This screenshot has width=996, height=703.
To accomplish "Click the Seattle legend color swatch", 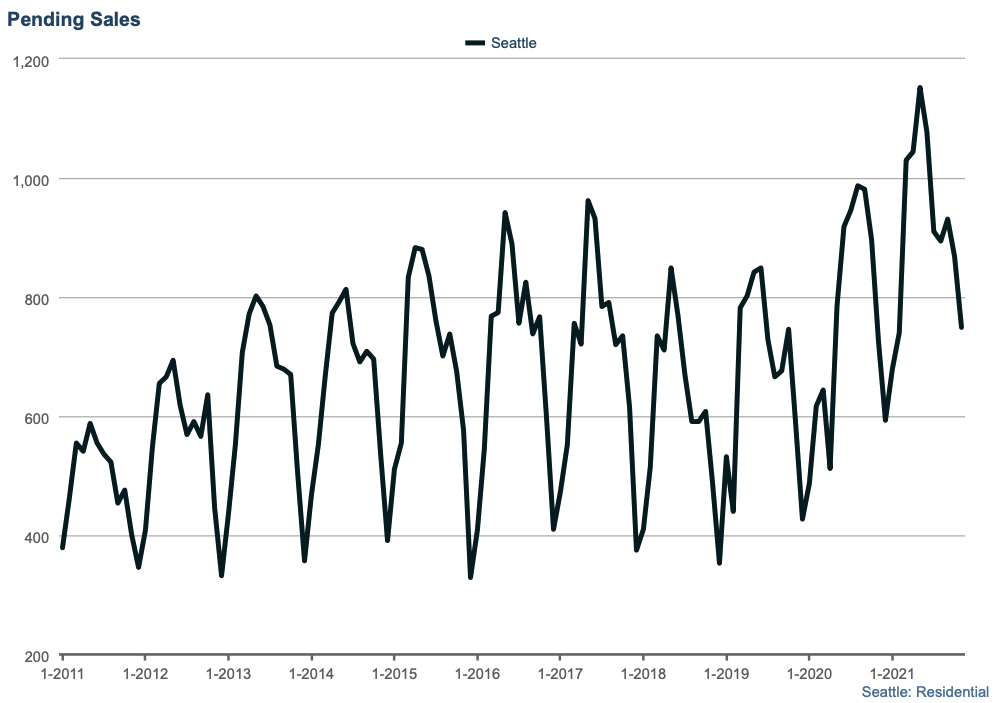I will (475, 43).
